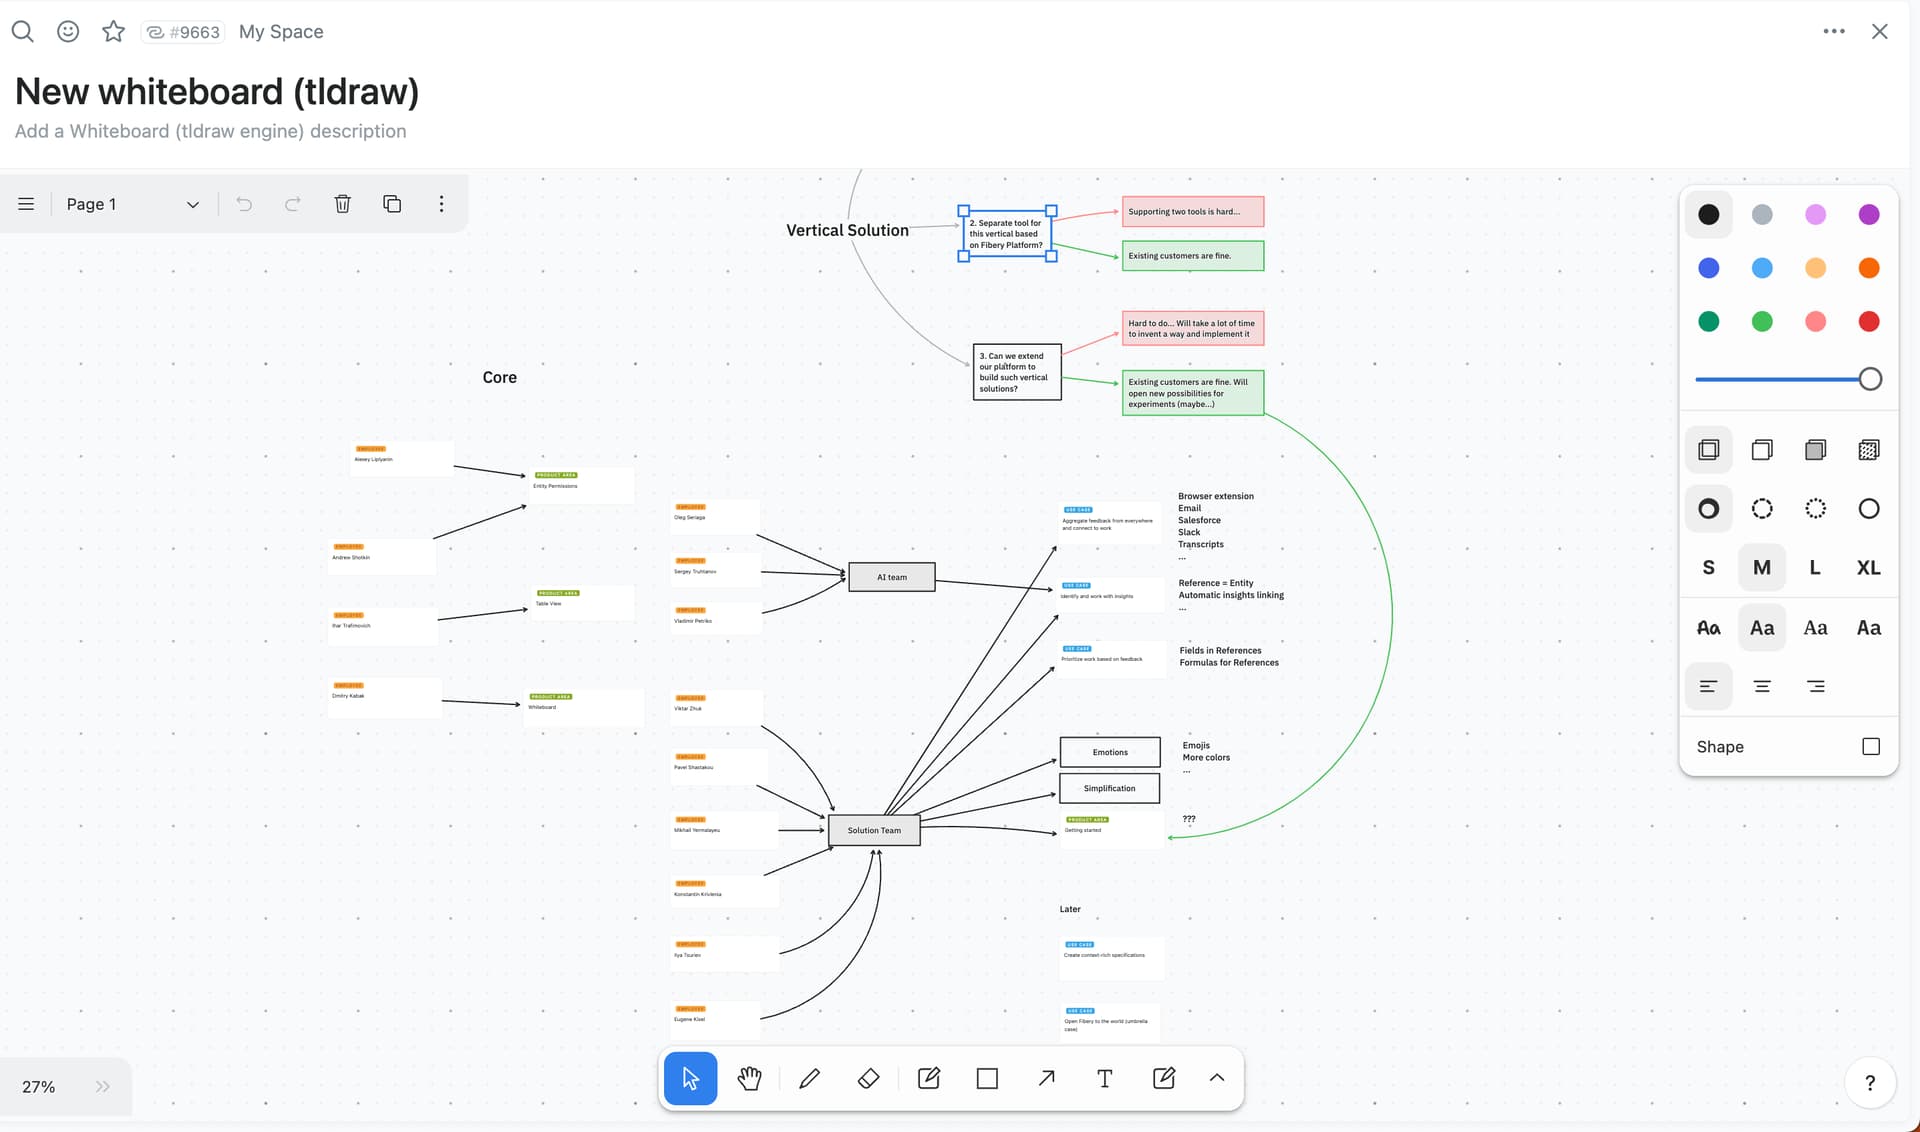
Task: Choose the dashed line style option
Action: click(1762, 509)
